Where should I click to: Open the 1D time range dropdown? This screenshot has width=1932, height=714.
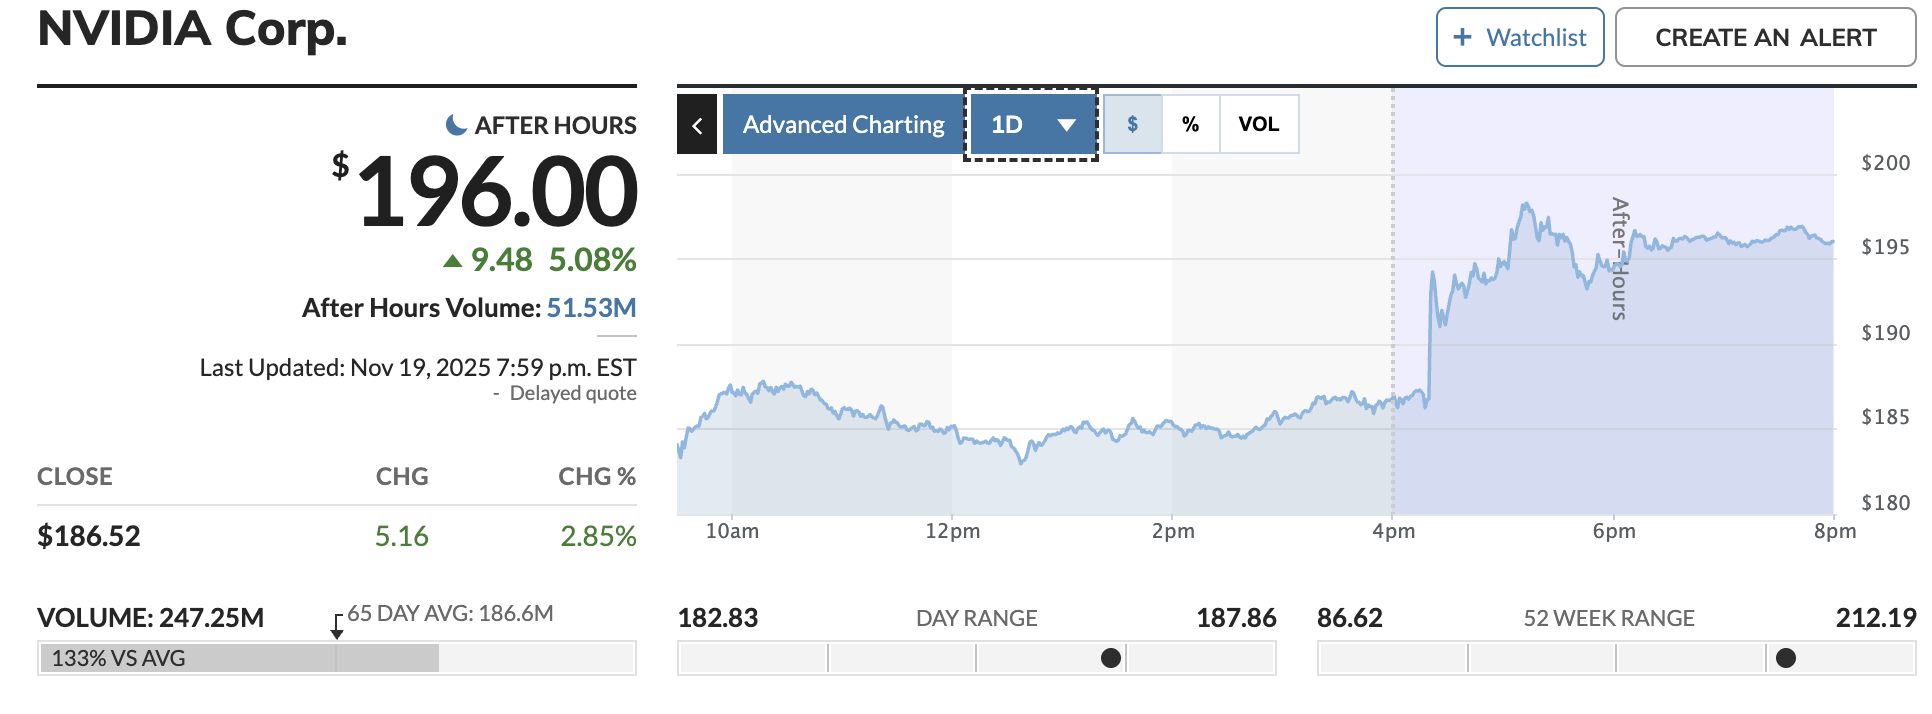[1030, 125]
